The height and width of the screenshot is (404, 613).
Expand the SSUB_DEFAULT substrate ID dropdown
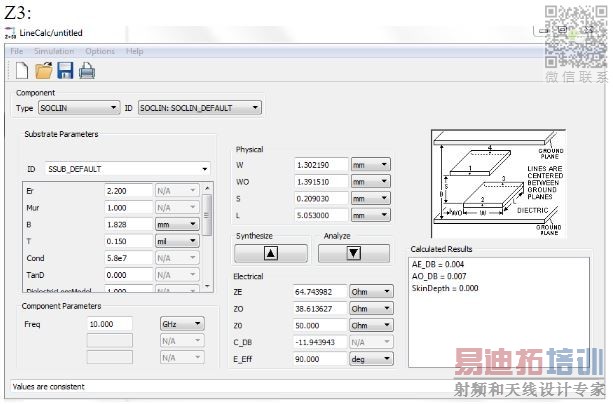click(128, 169)
